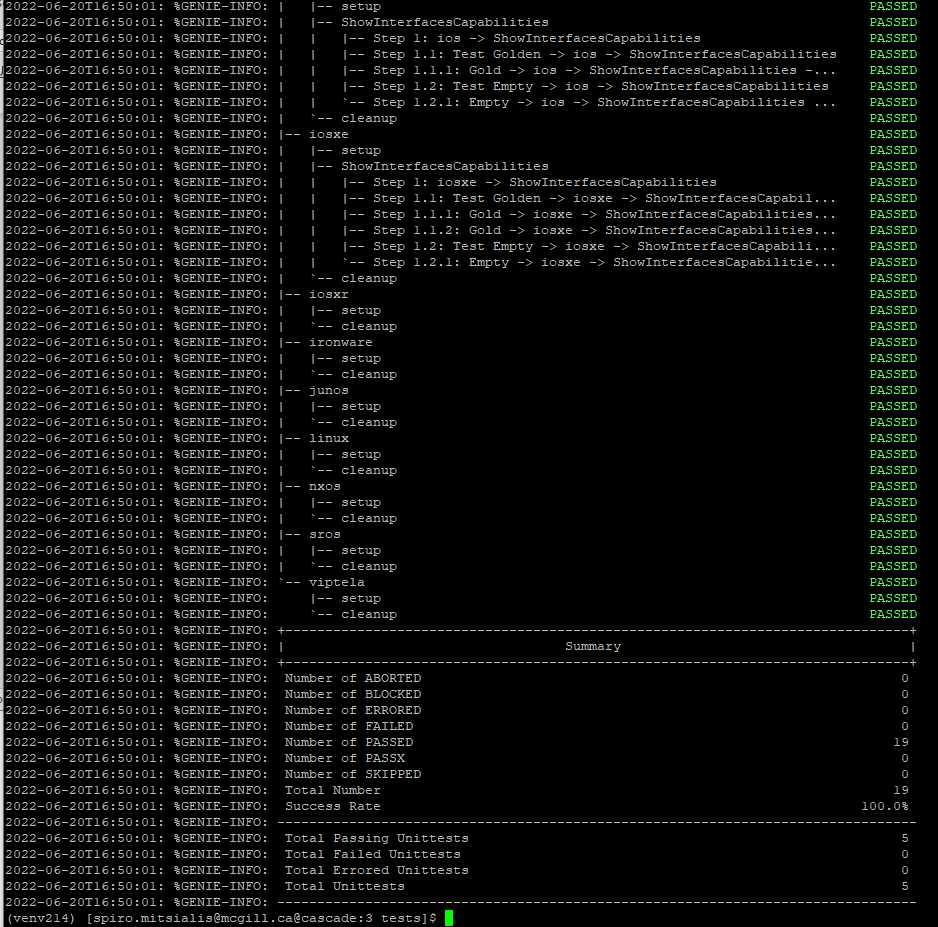Click 'Step 1.1: Test Golden -> ios' line
The height and width of the screenshot is (927, 938).
point(605,54)
